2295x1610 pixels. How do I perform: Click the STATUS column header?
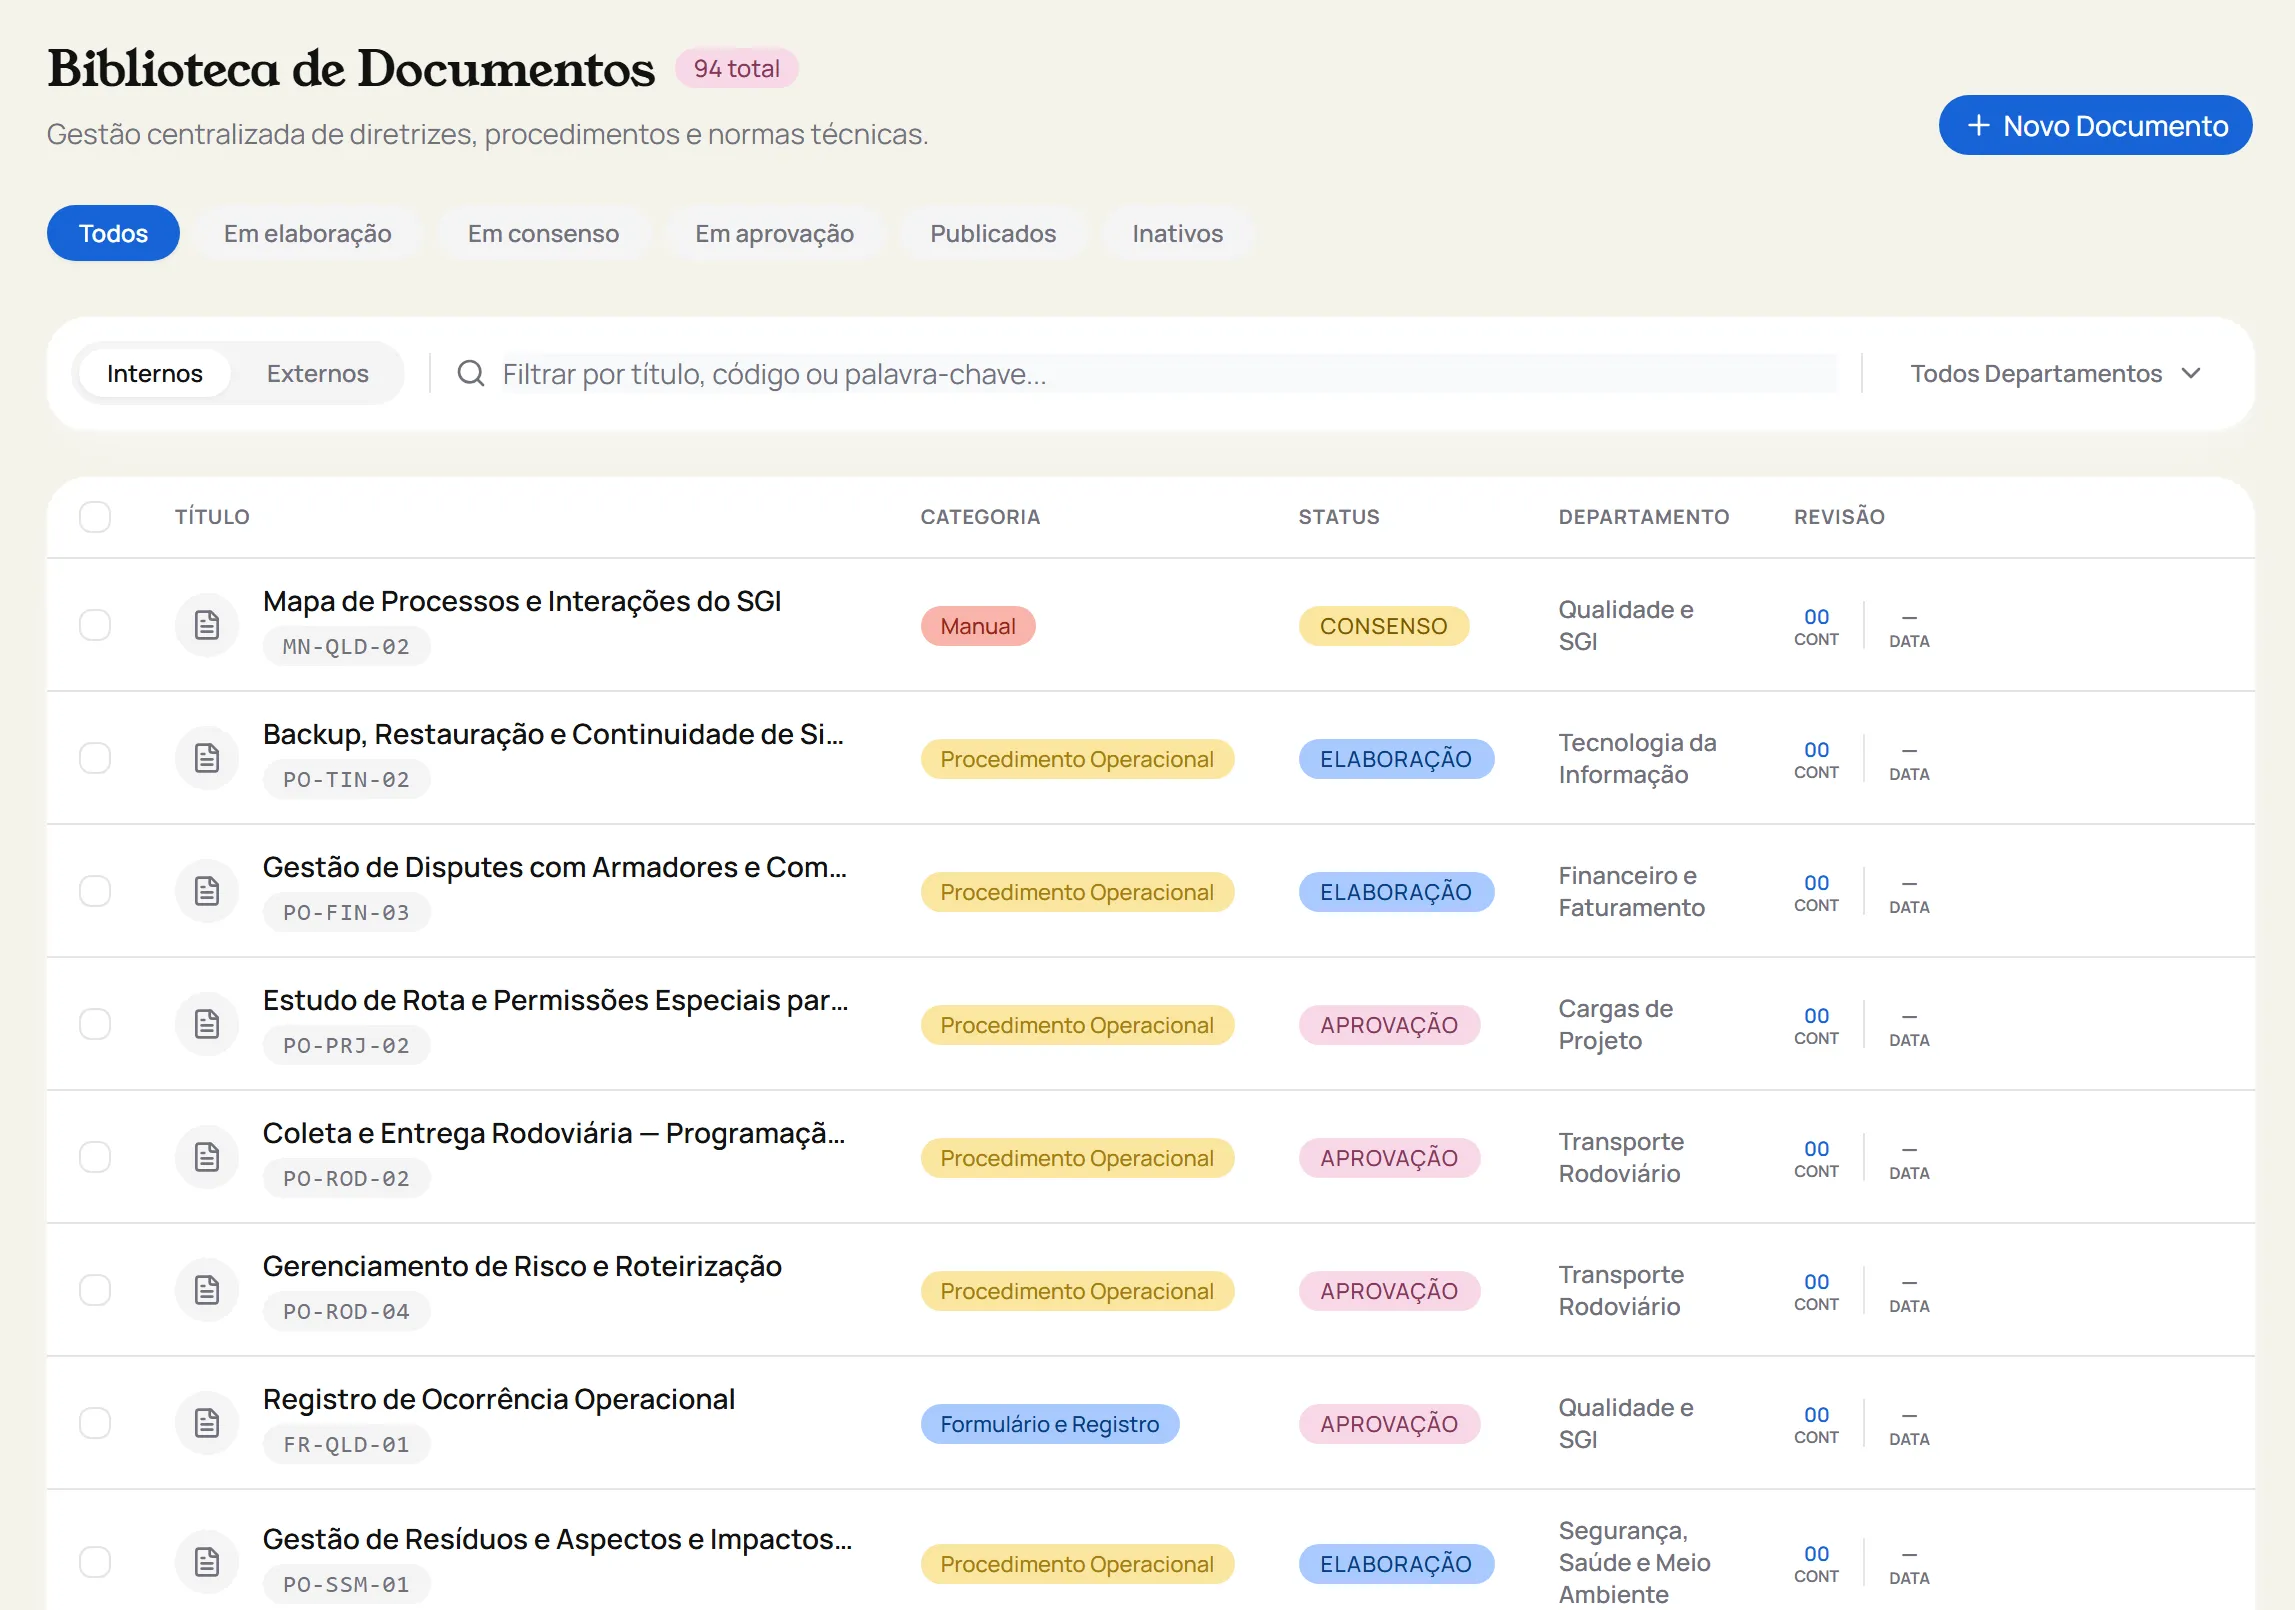coord(1338,517)
